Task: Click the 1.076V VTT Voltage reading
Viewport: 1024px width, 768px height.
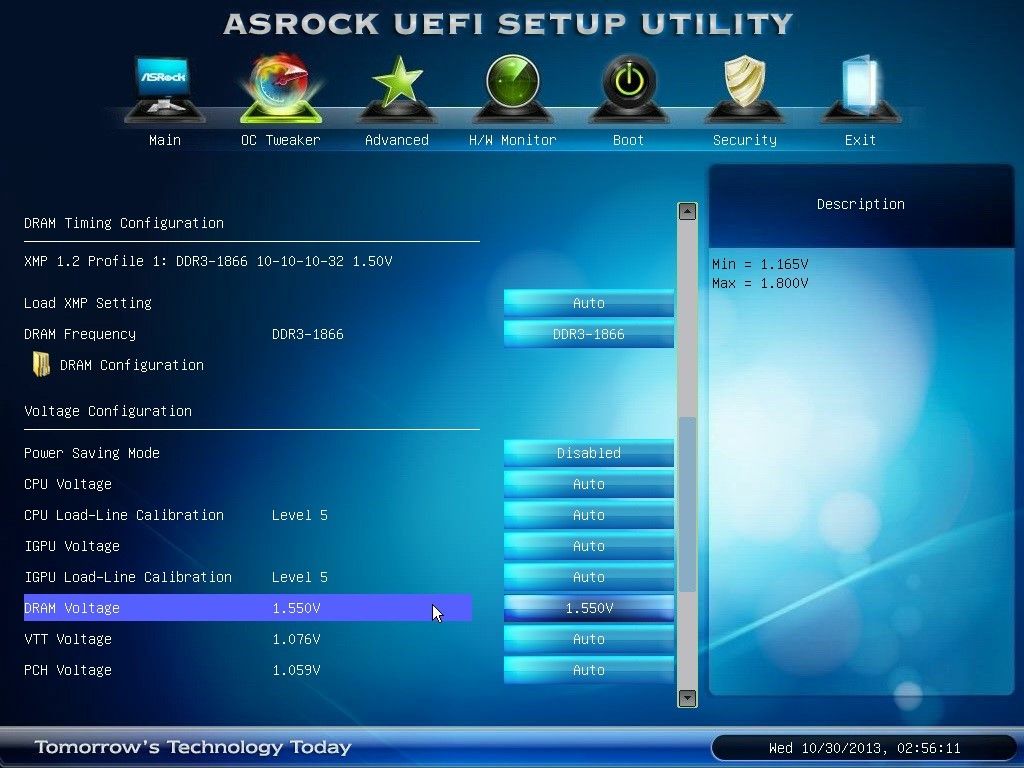Action: 296,639
